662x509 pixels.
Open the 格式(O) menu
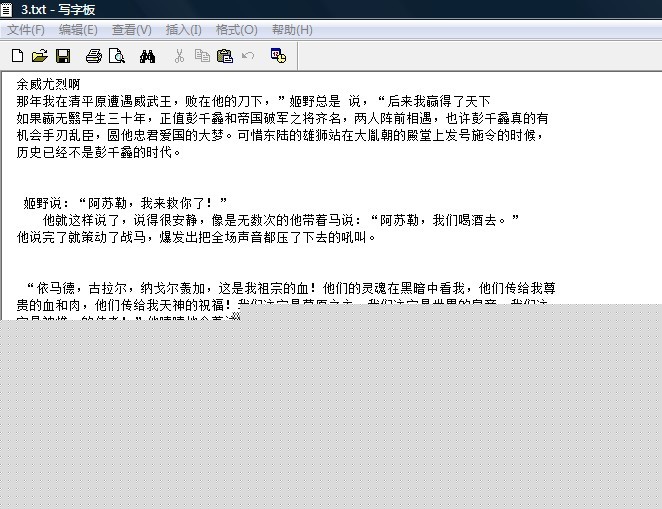click(236, 30)
